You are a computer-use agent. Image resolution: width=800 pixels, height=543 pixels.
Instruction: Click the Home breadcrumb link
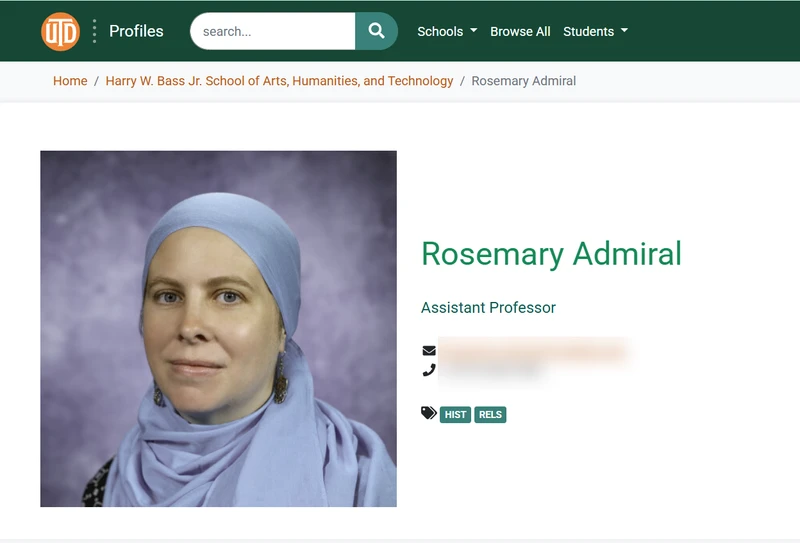coord(70,81)
